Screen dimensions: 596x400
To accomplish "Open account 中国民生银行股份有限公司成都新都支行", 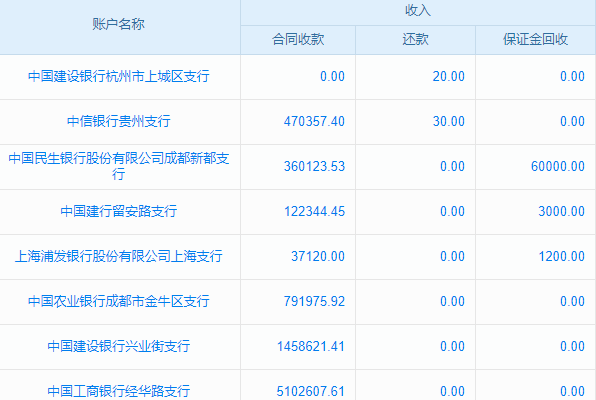I will (119, 166).
